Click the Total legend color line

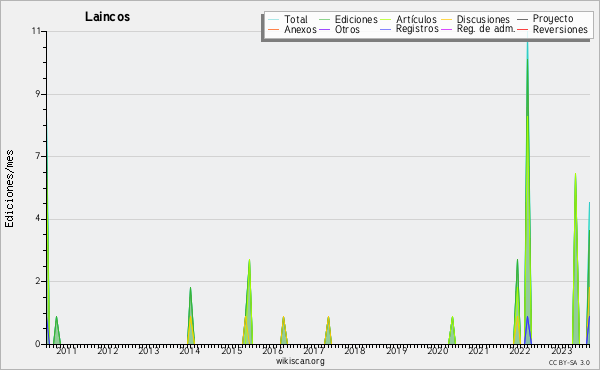point(274,20)
